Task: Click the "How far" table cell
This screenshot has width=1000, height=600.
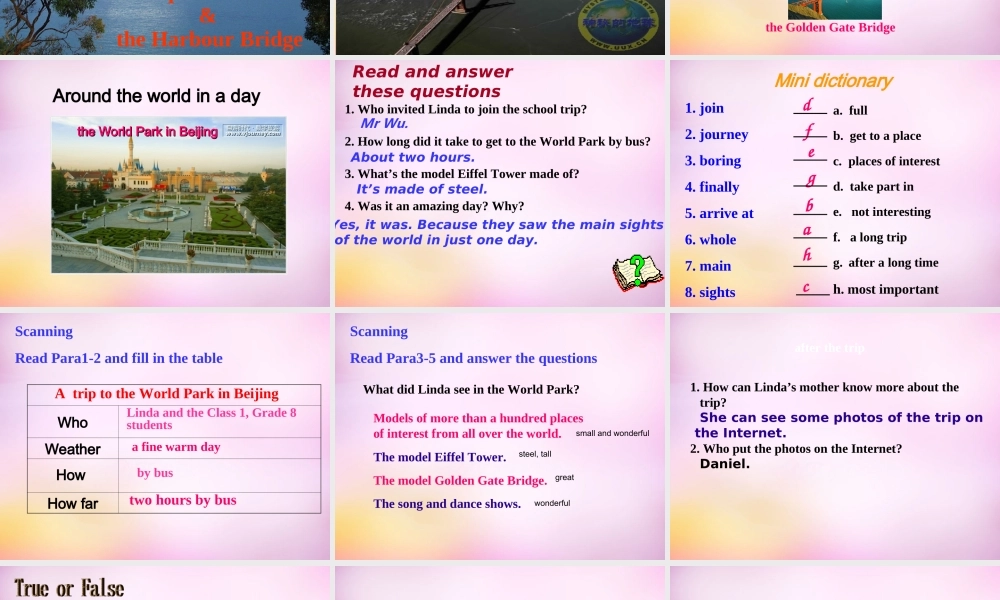Action: [x=73, y=503]
